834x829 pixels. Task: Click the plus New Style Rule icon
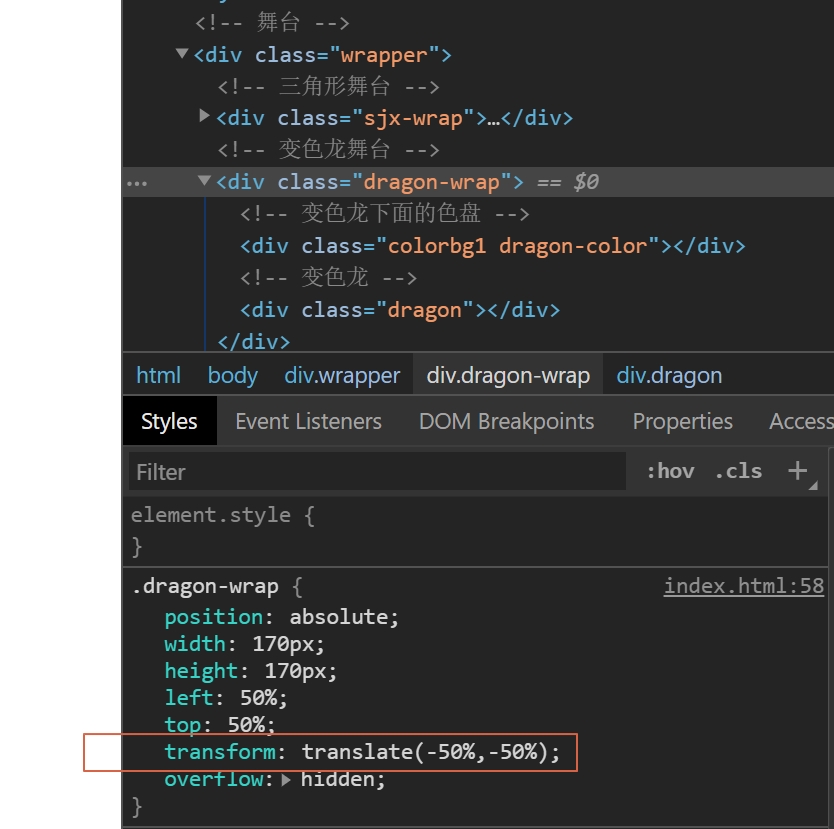[797, 471]
